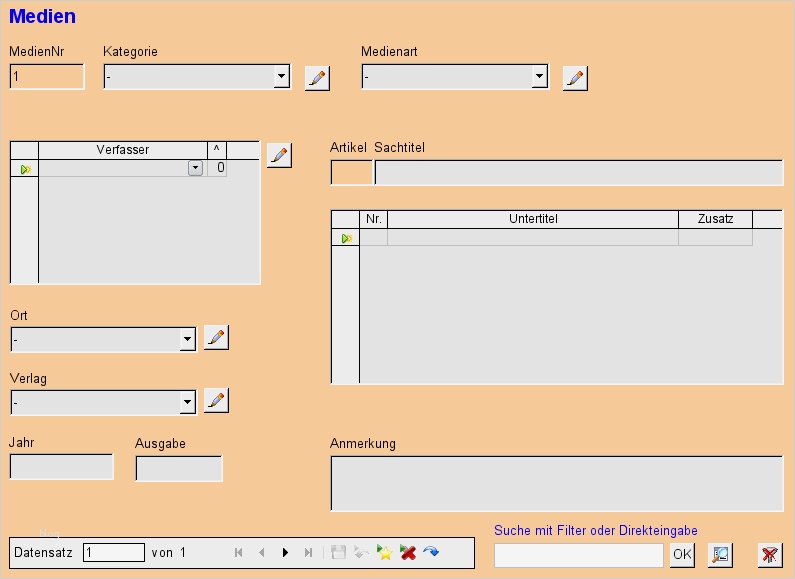Click the pencil edit button next to Medienart
This screenshot has height=579, width=795.
pyautogui.click(x=575, y=78)
